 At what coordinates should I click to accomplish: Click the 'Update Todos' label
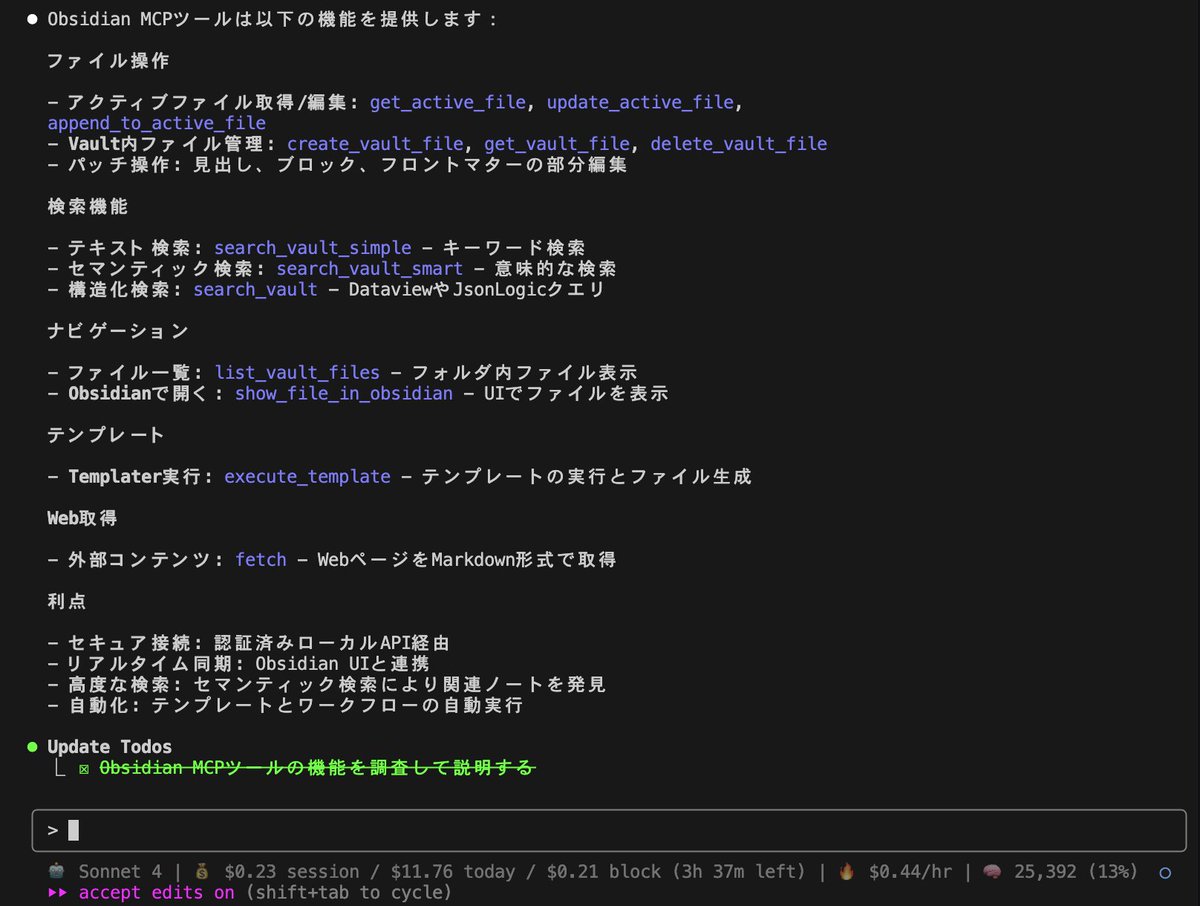click(109, 747)
